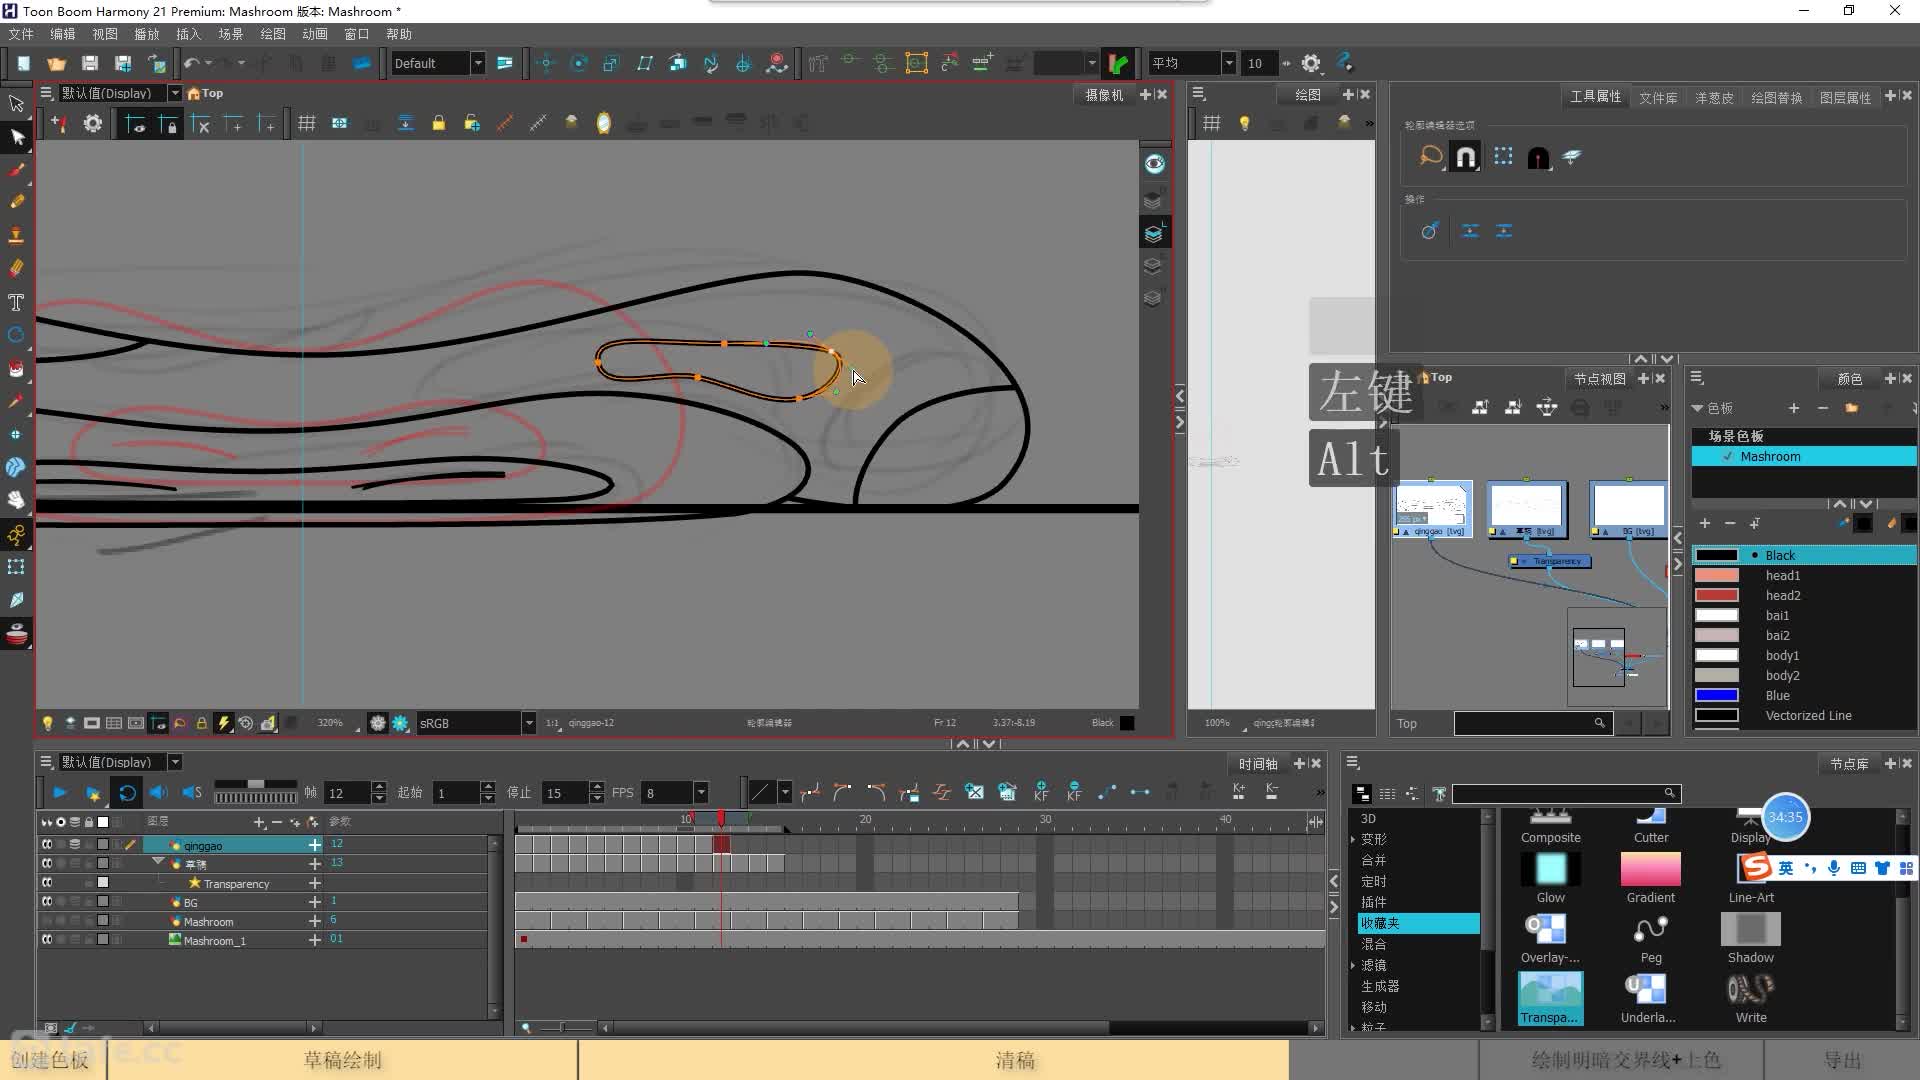Toggle visibility of Transparency layer

coord(47,883)
